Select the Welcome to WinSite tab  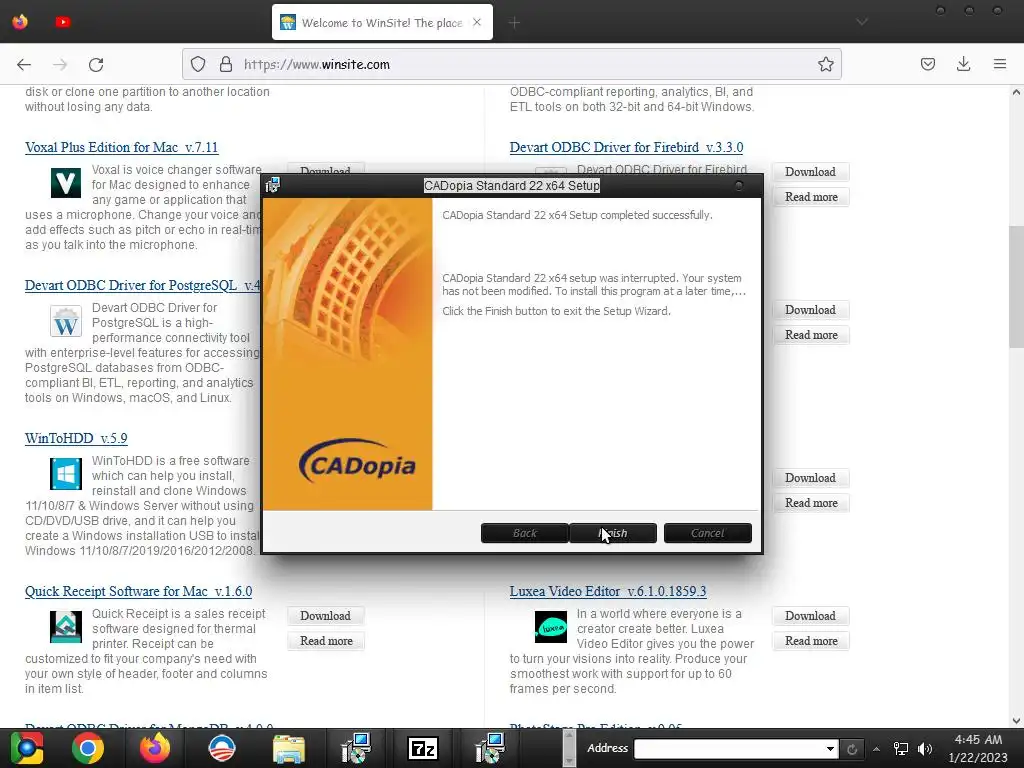click(382, 23)
